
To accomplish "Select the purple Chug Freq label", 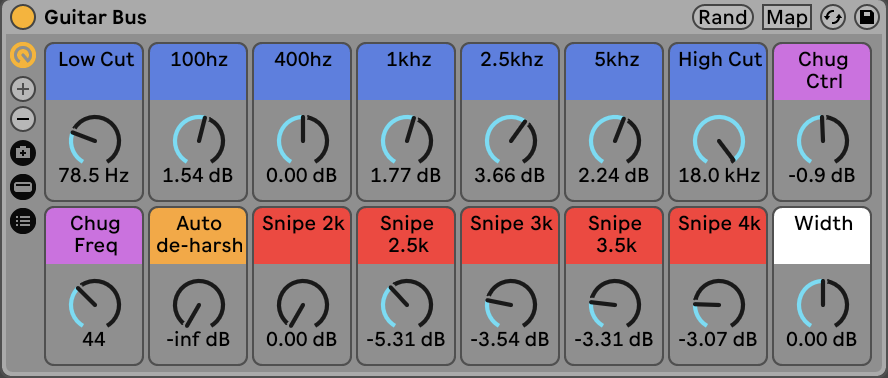I will tap(94, 236).
